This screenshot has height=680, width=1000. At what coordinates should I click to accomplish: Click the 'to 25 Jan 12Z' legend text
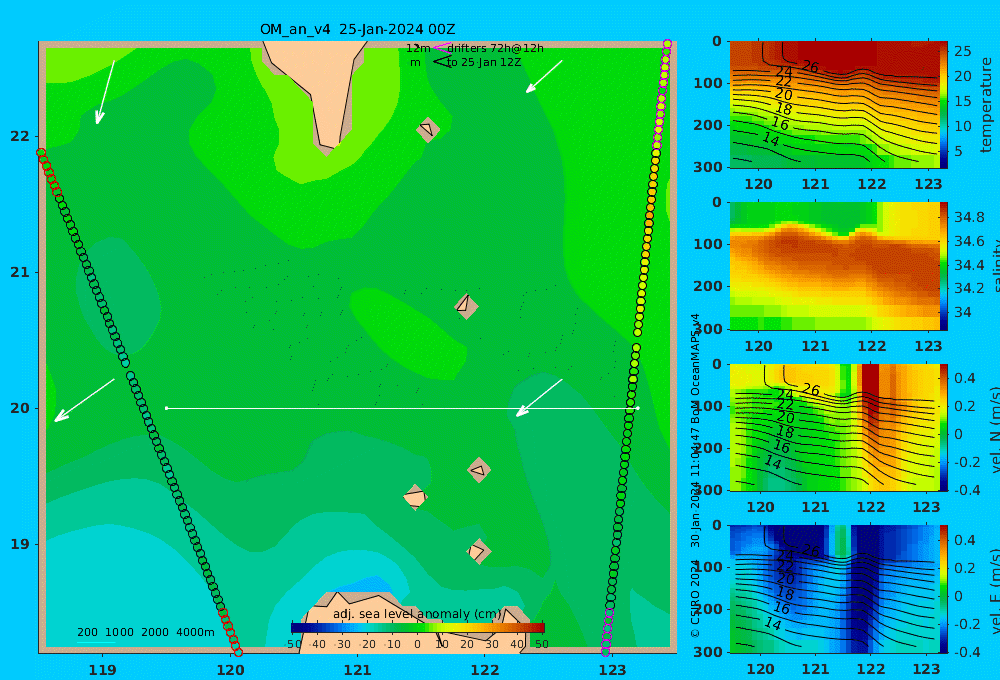(x=483, y=63)
